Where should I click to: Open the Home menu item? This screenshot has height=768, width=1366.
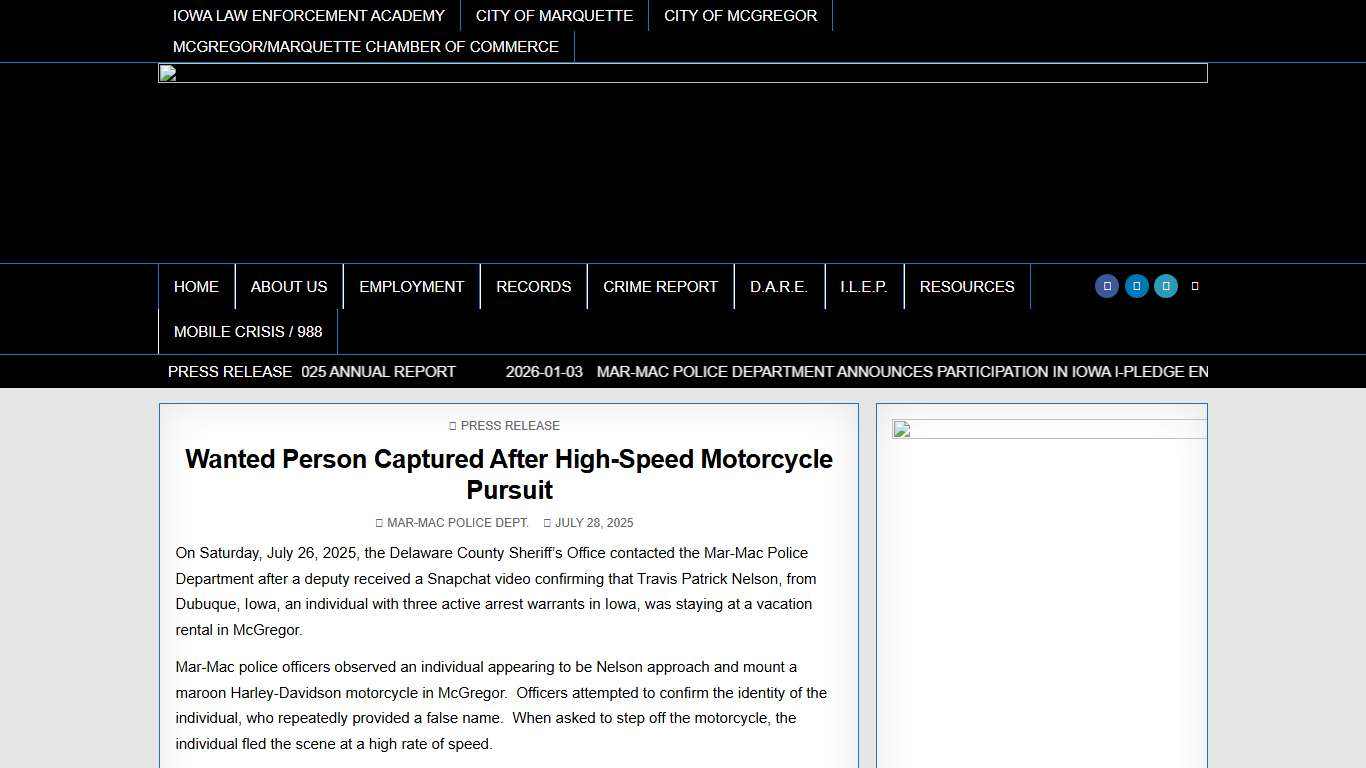(196, 287)
